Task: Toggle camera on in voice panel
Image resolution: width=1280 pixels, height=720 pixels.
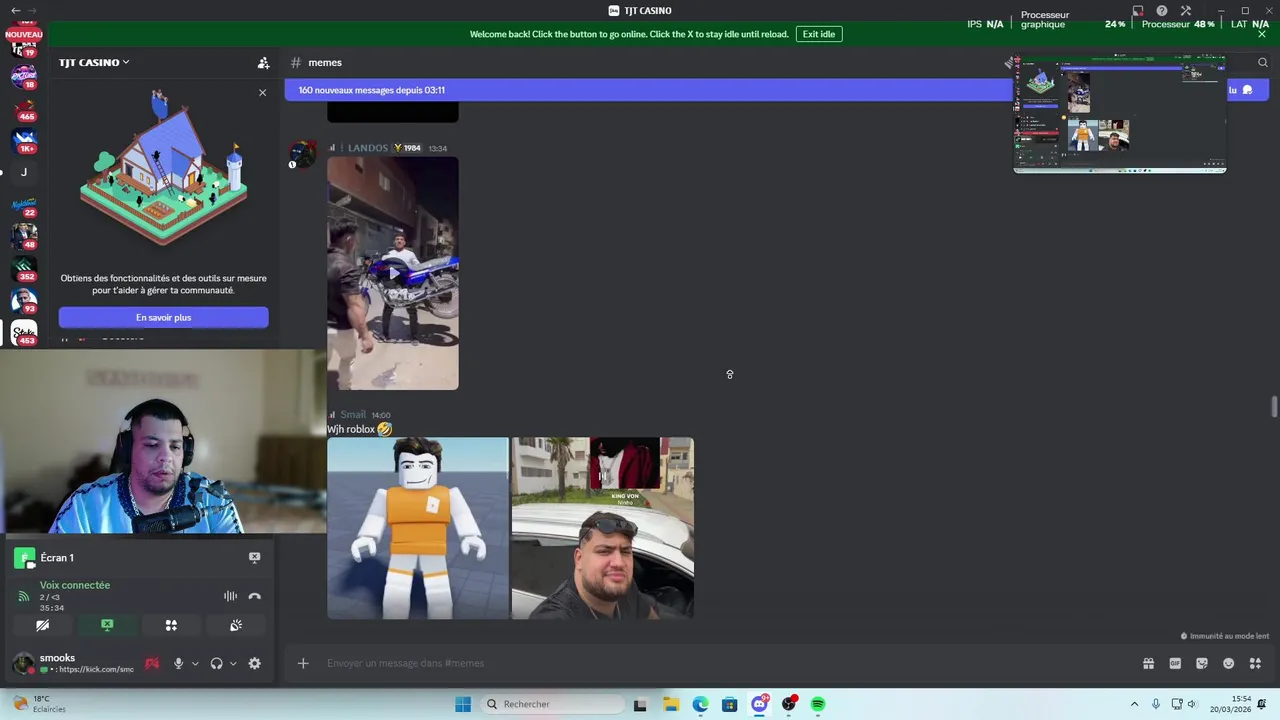Action: 42,625
